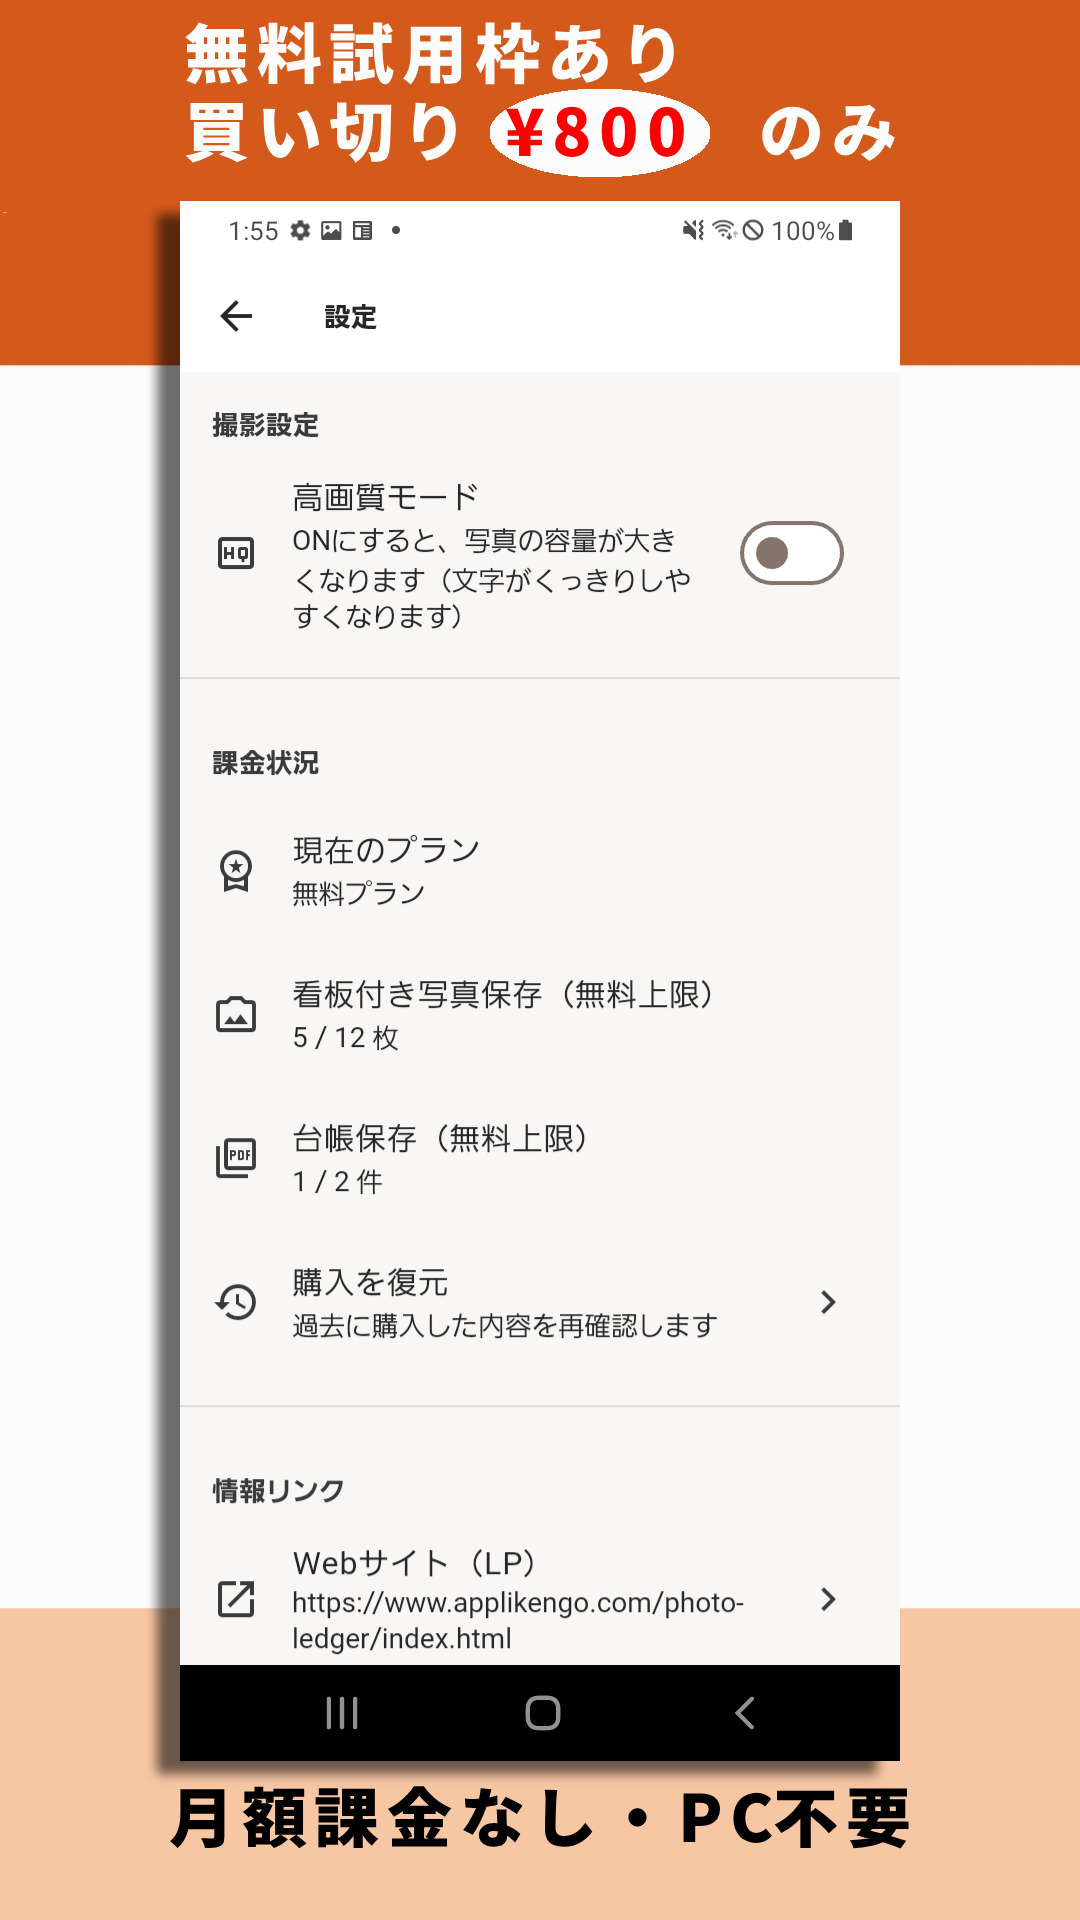Click the external-link icon next to Webサイト
Viewport: 1080px width, 1920px height.
[235, 1600]
